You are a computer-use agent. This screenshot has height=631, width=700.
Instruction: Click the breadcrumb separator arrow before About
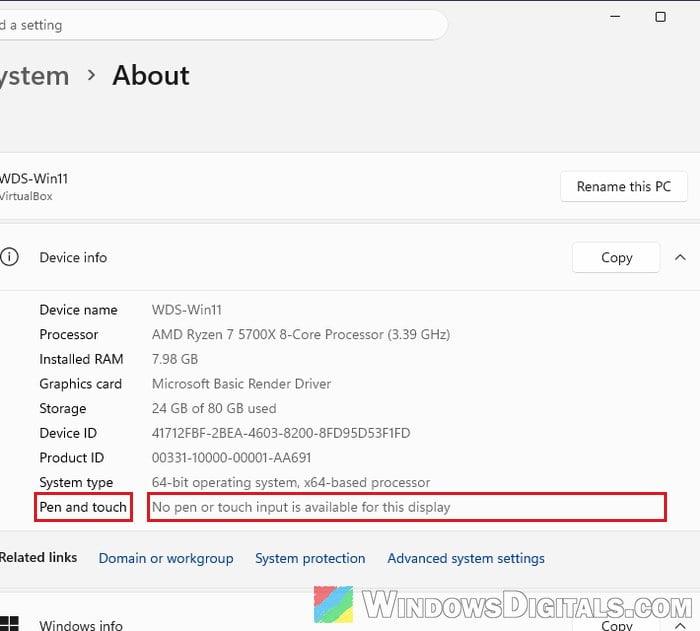click(x=92, y=75)
